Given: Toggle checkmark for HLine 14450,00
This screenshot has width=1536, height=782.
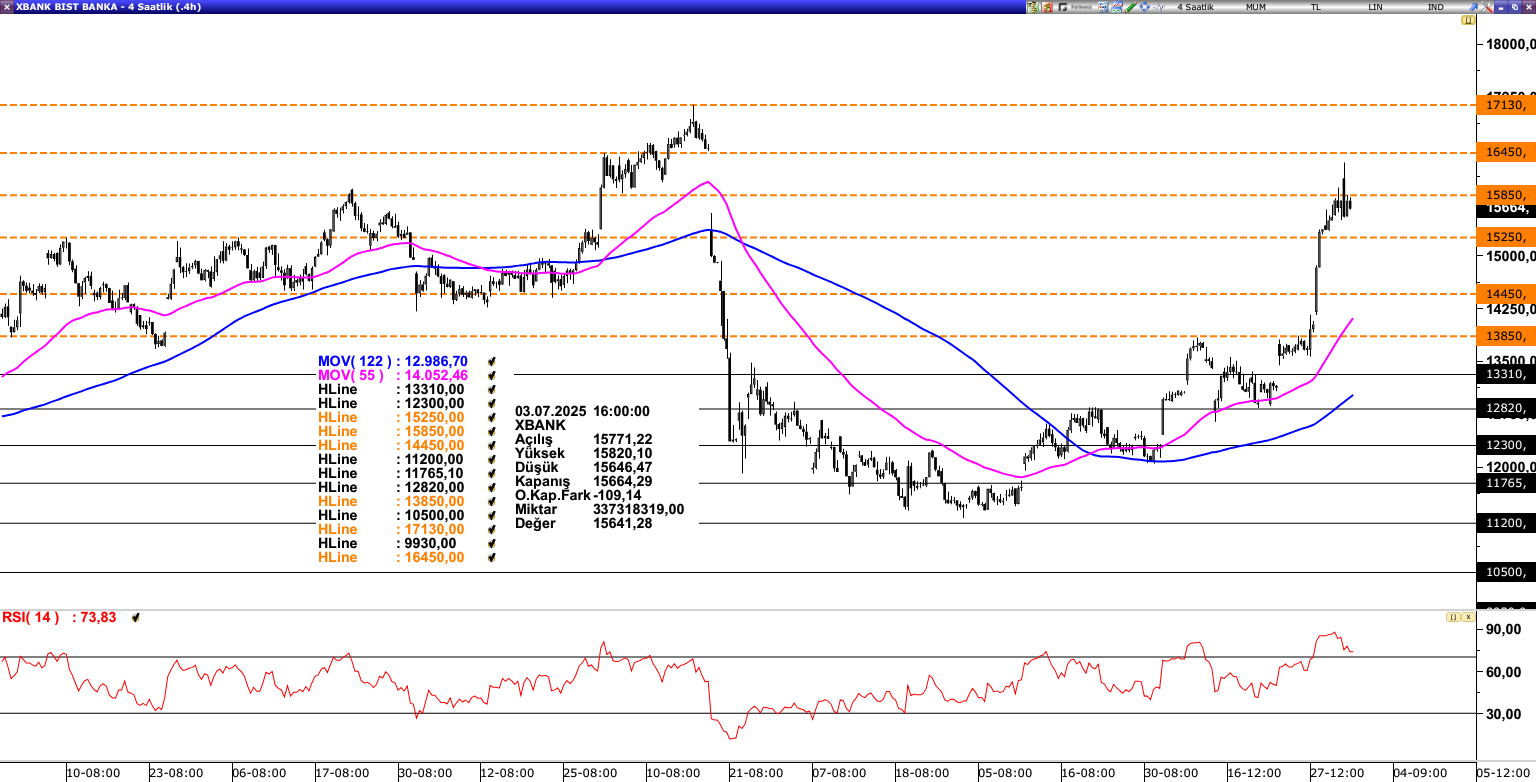Looking at the screenshot, I should click(x=491, y=445).
